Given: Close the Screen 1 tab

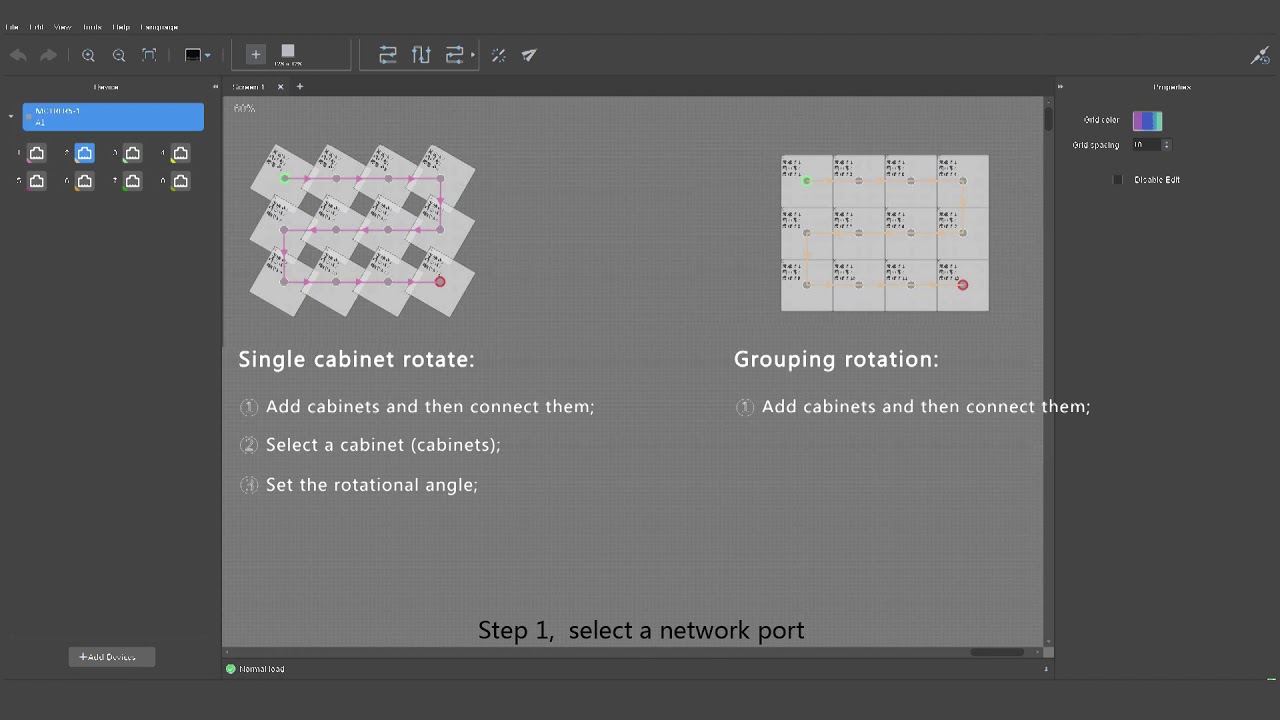Looking at the screenshot, I should [280, 87].
